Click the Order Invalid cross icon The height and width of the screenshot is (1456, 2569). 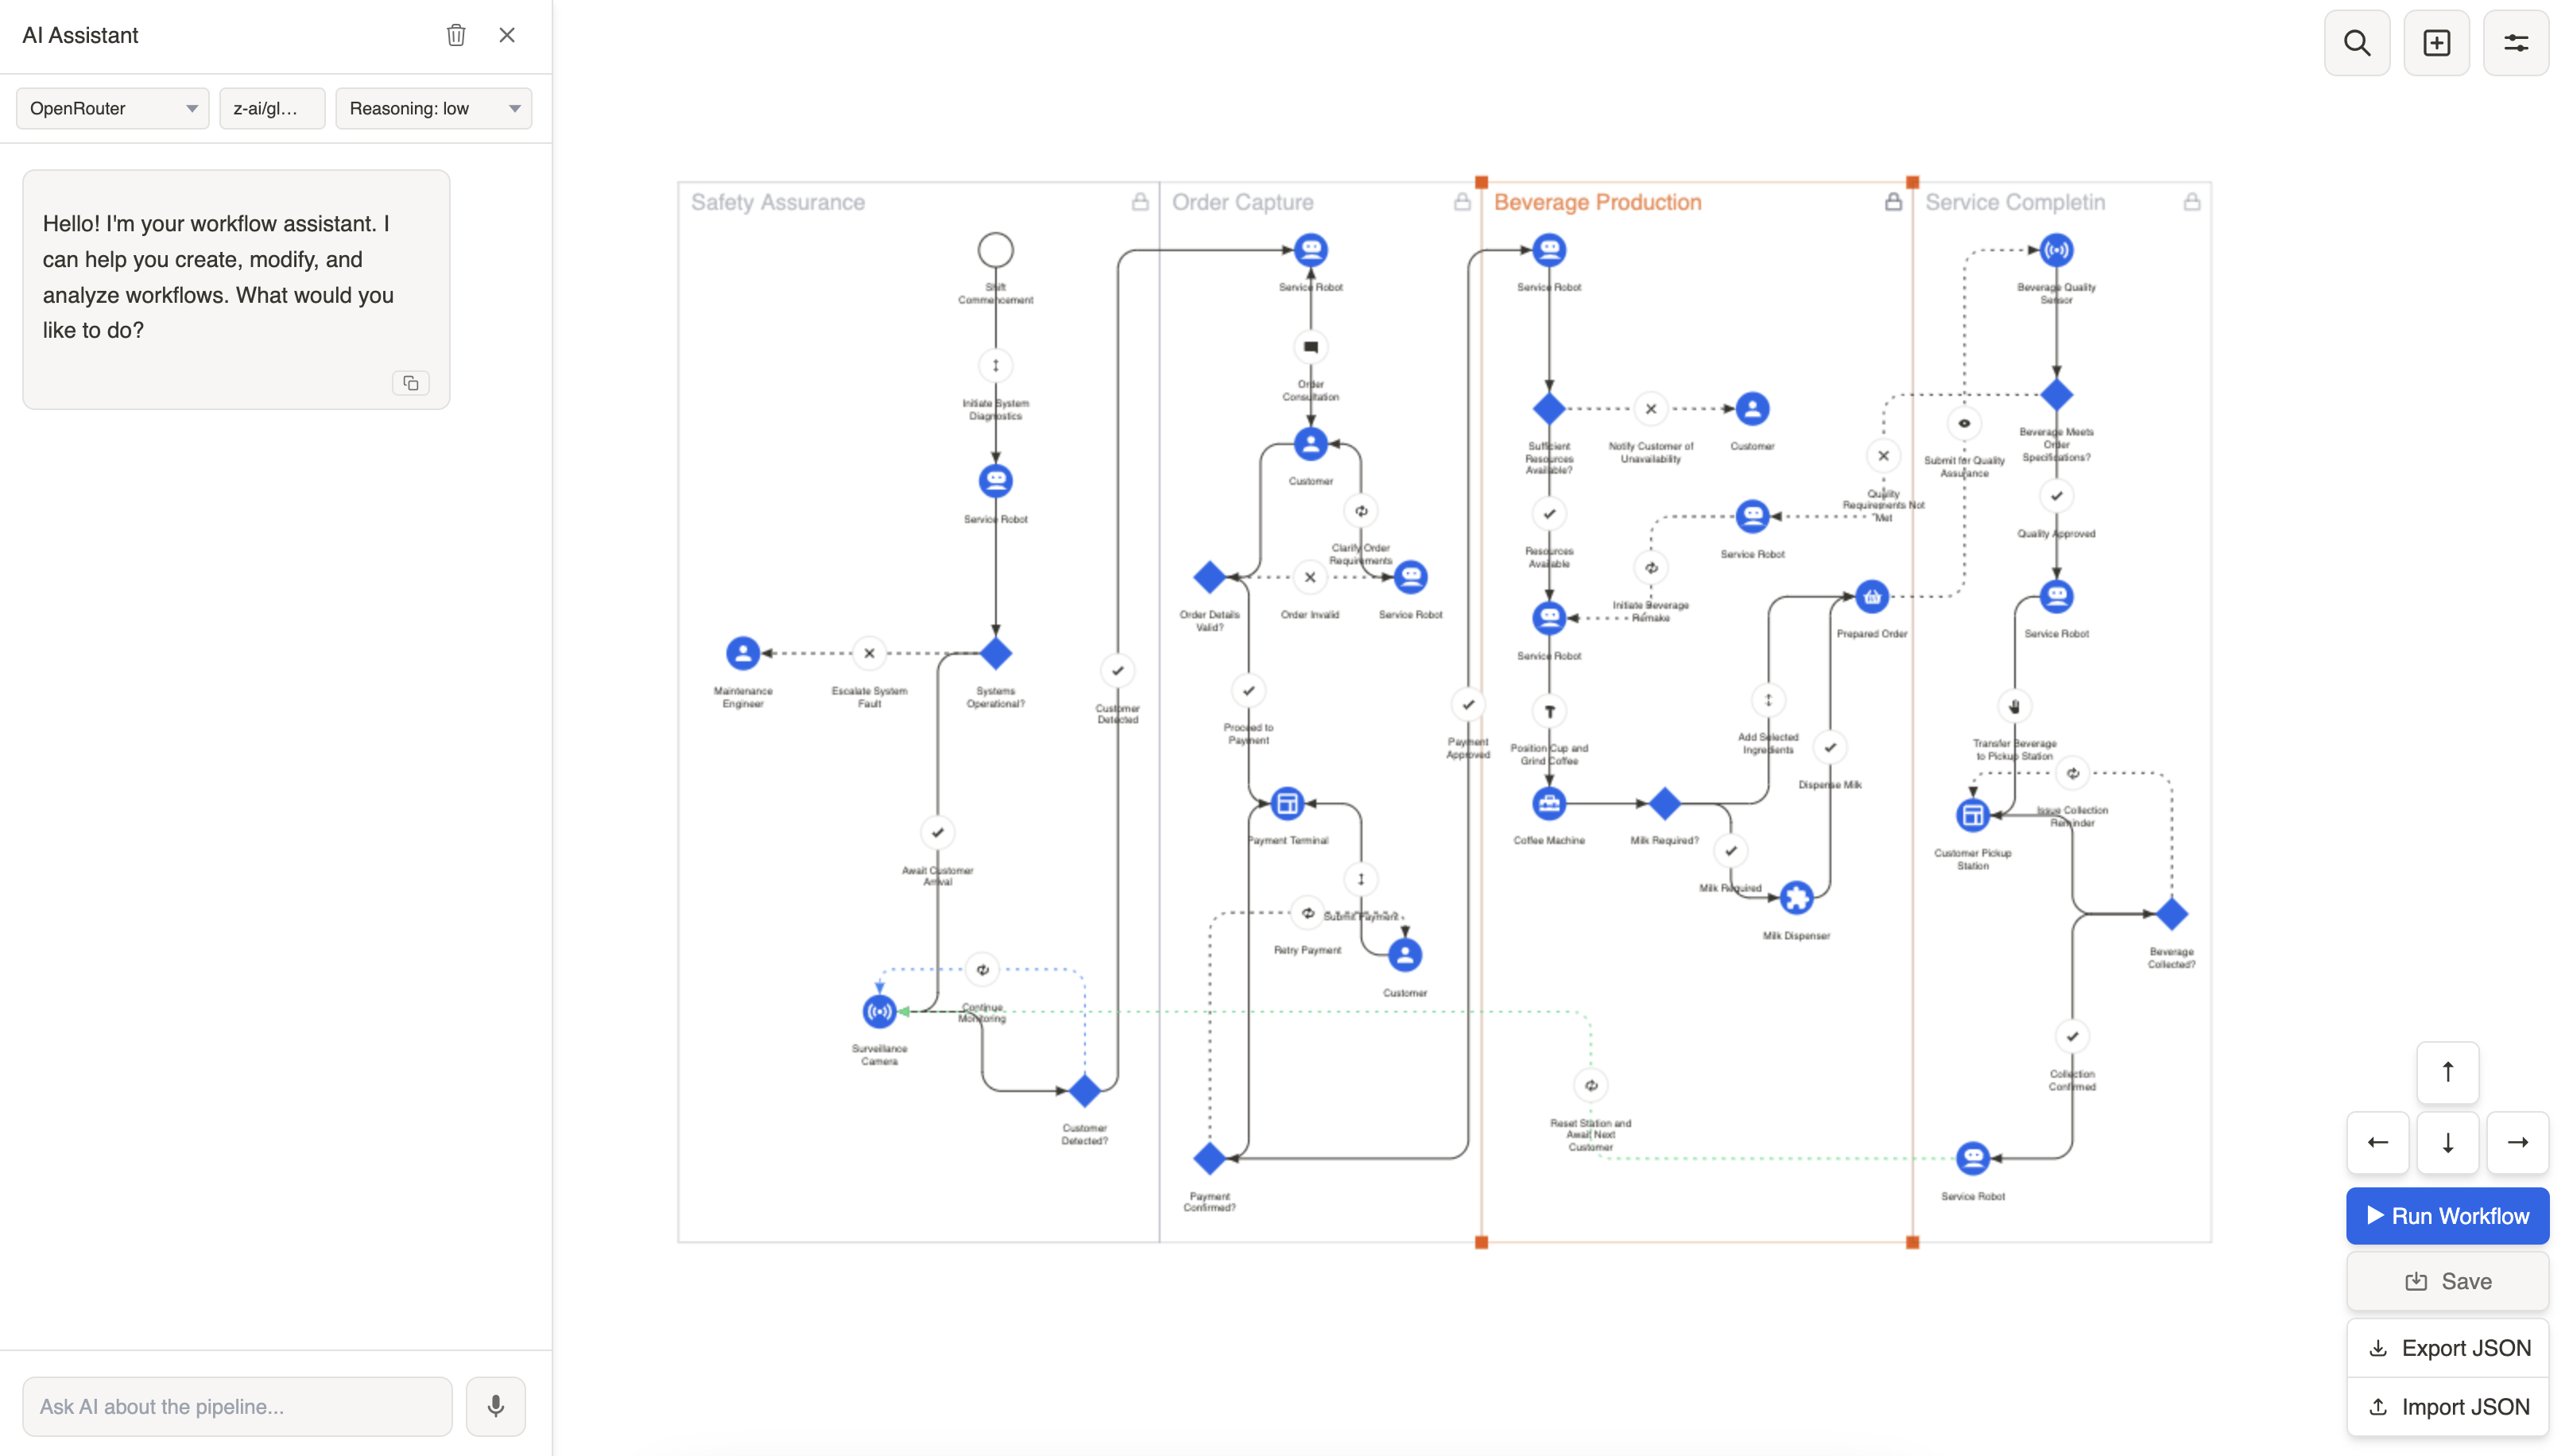click(x=1309, y=577)
